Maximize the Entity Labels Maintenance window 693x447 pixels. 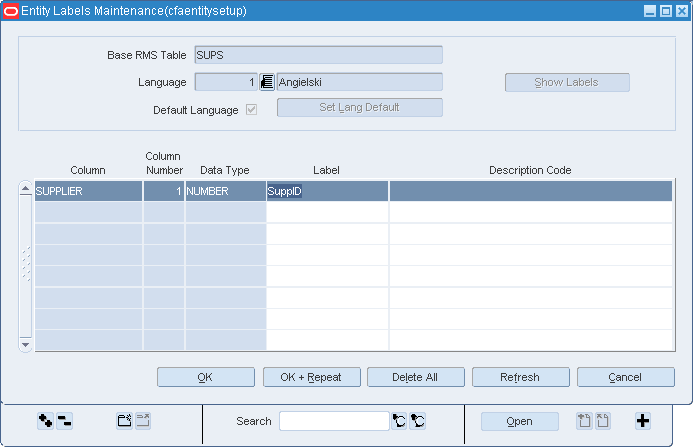pyautogui.click(x=666, y=11)
